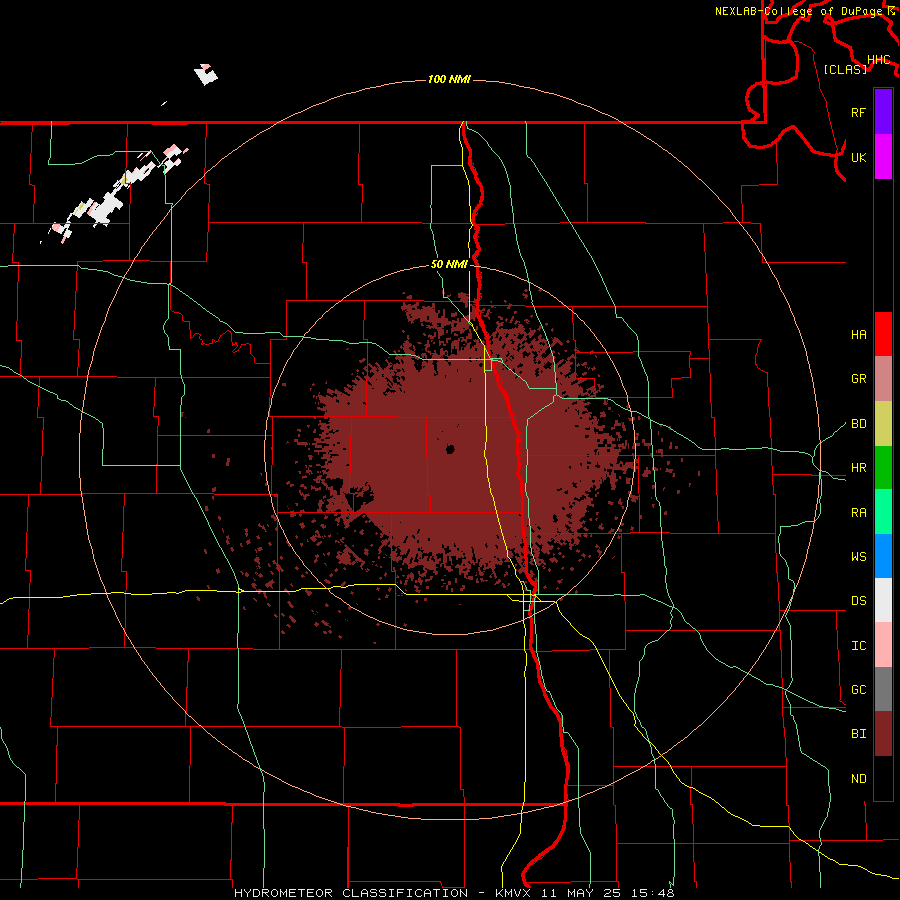900x900 pixels.
Task: Select the GR graupel color swatch
Action: point(883,379)
